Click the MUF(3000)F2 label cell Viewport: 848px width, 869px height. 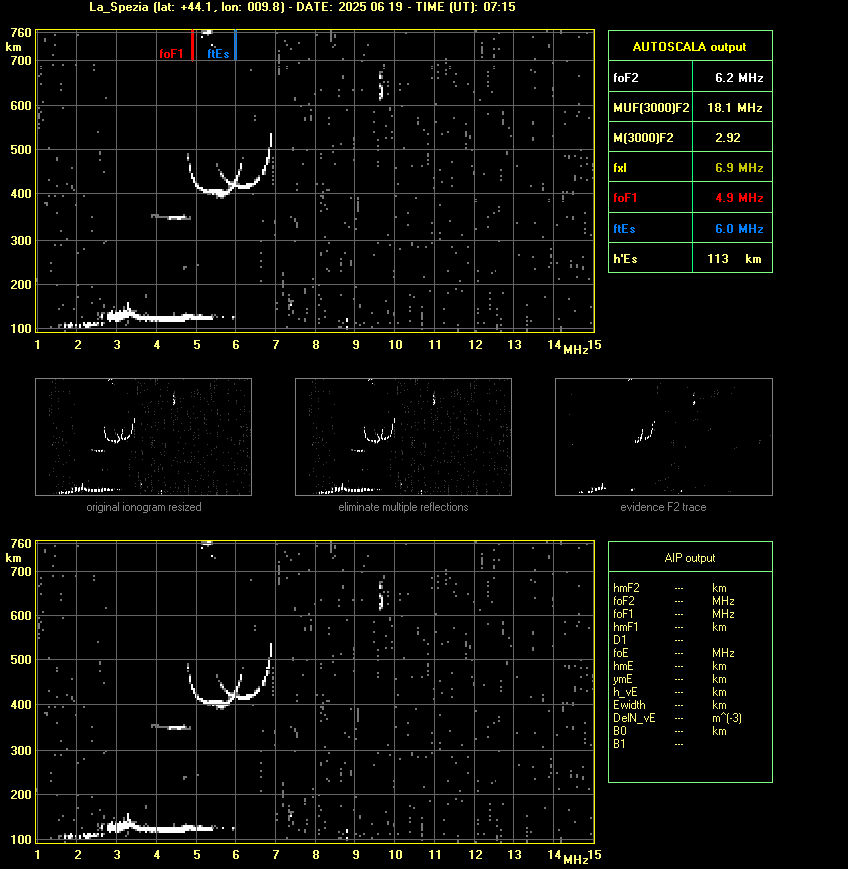pos(651,108)
